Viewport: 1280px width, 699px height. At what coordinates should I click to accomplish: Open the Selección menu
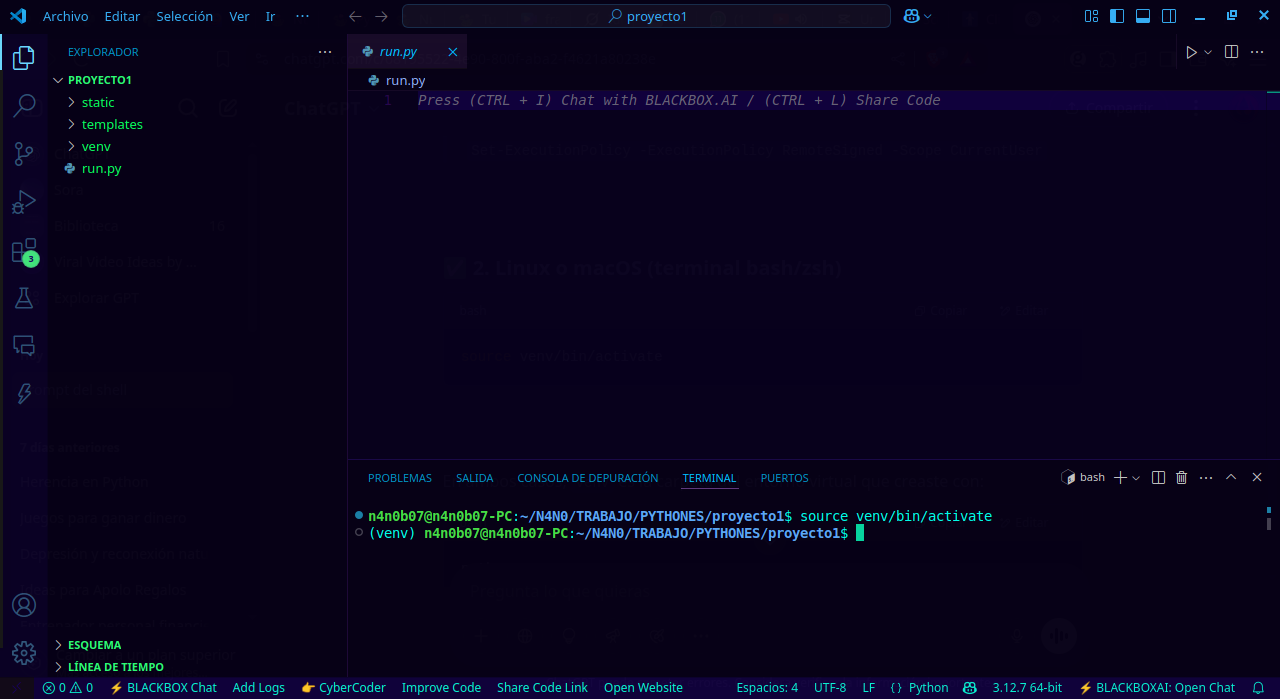[x=184, y=16]
